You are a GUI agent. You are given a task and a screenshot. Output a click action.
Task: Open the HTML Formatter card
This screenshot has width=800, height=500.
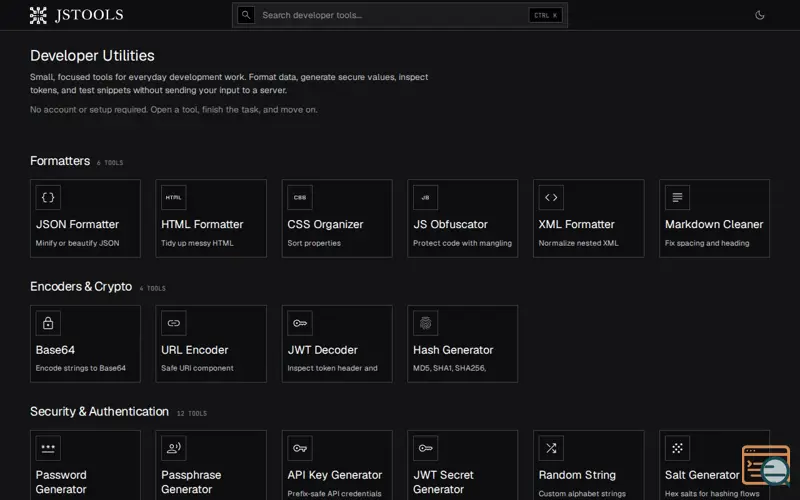[x=211, y=218]
